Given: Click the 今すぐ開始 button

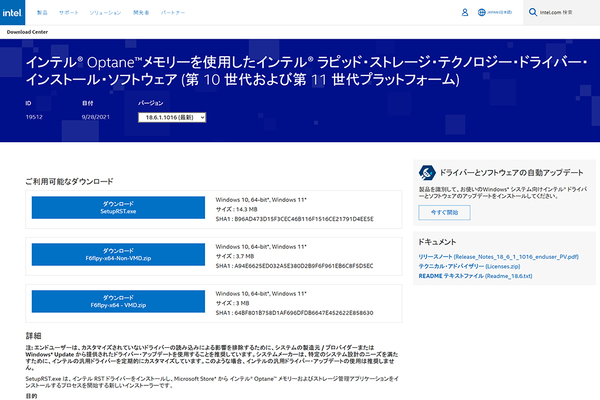Looking at the screenshot, I should tap(444, 212).
